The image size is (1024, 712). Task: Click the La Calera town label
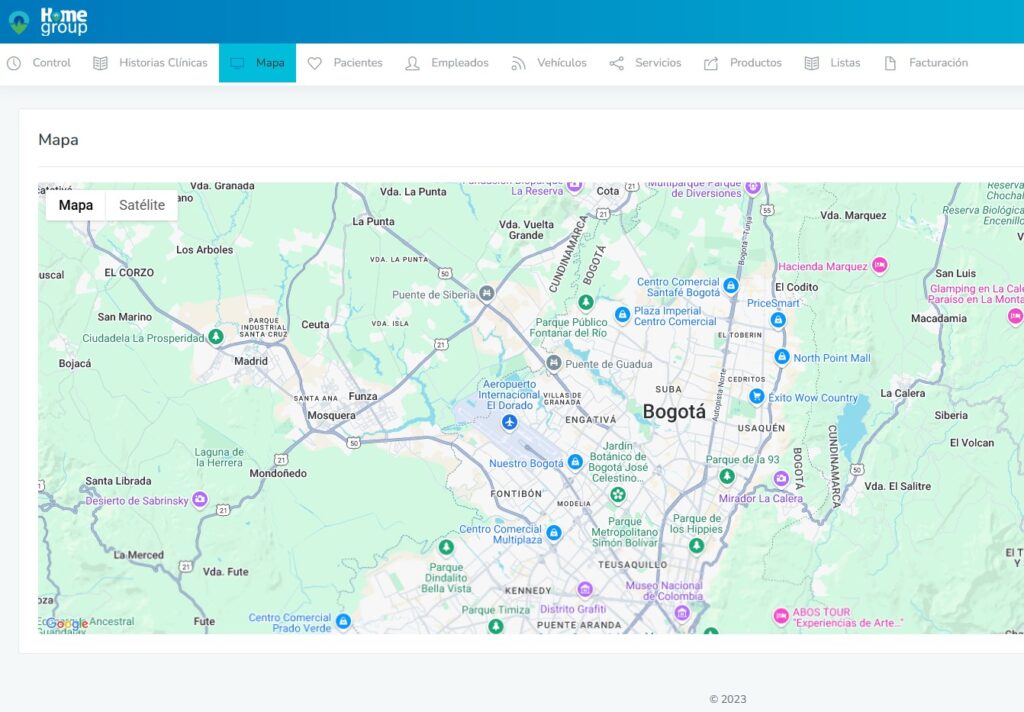pos(903,393)
